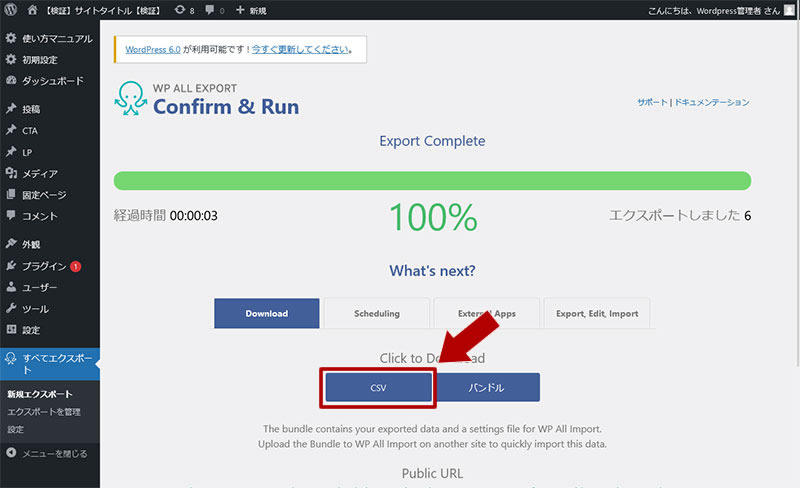Screen dimensions: 800x488
Task: Open エクスポートを管理 submenu item
Action: 44,412
